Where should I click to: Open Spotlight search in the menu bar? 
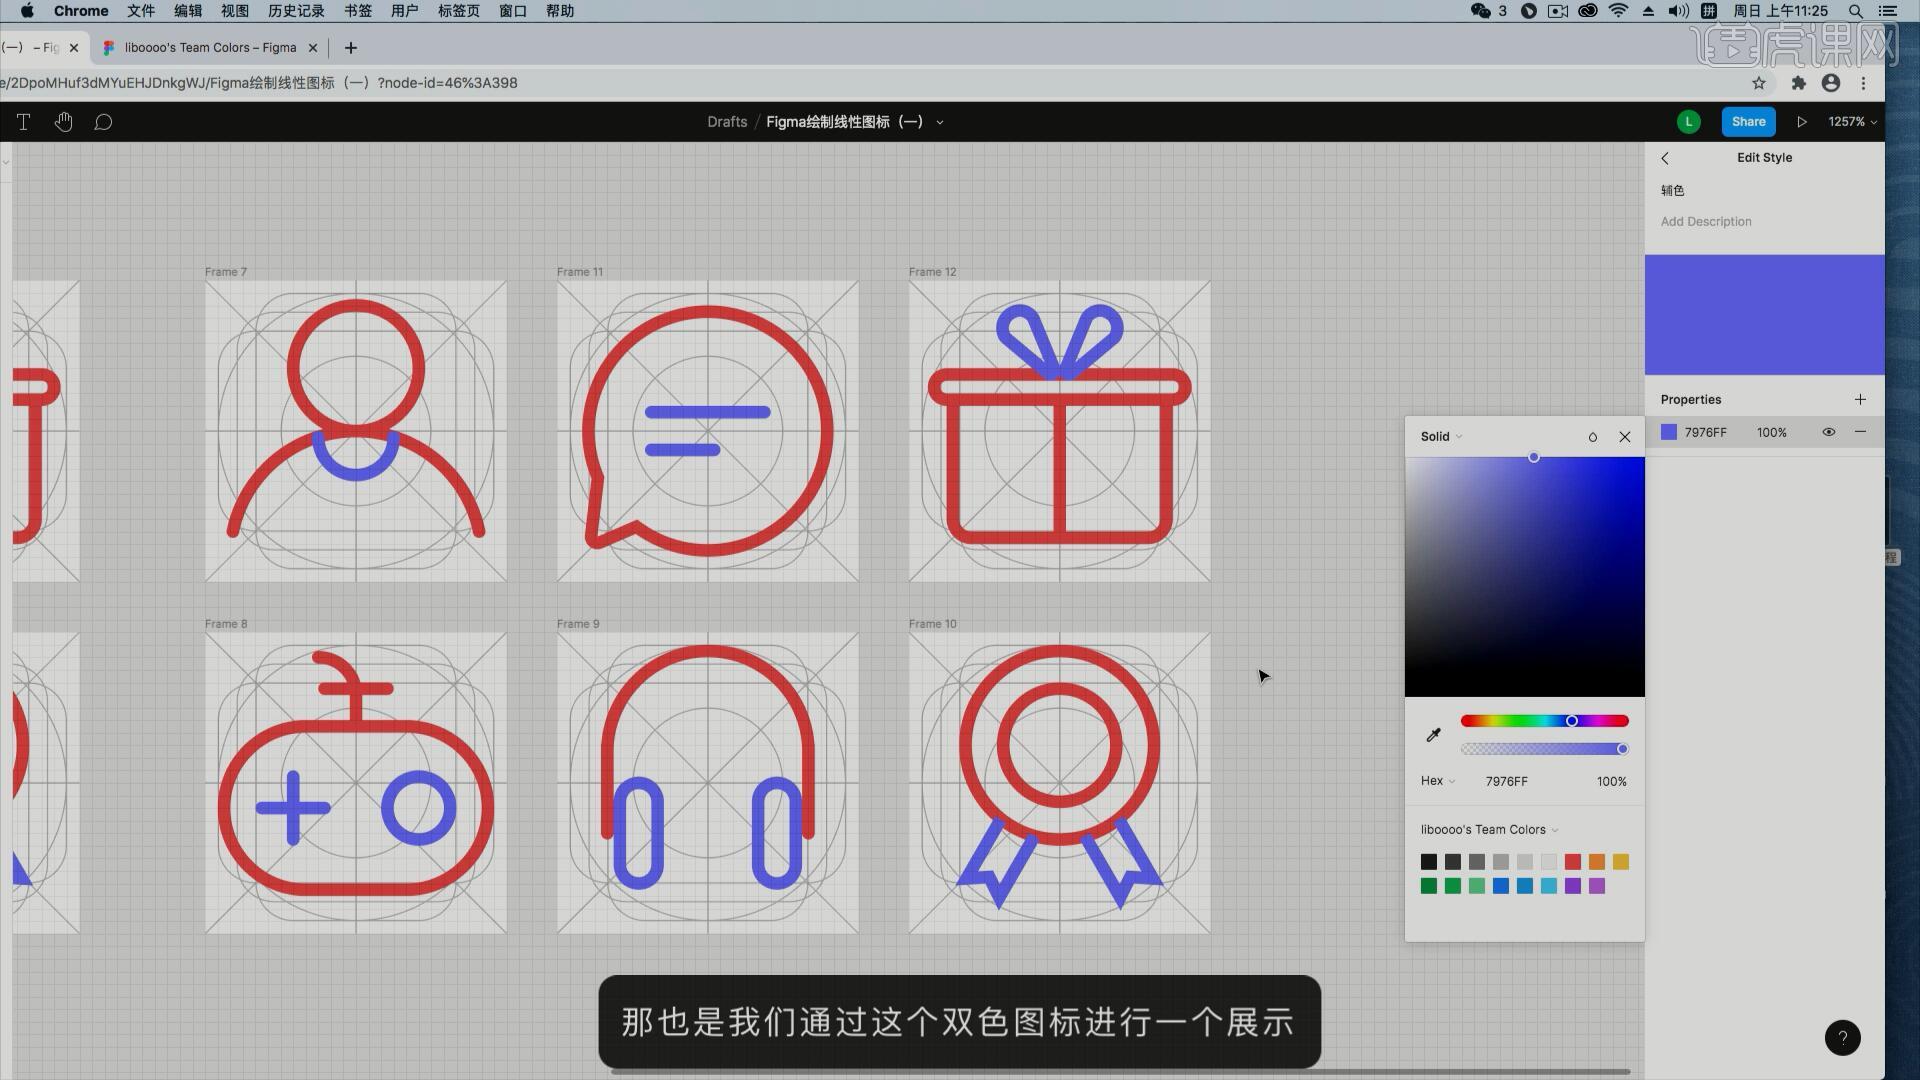click(1855, 11)
